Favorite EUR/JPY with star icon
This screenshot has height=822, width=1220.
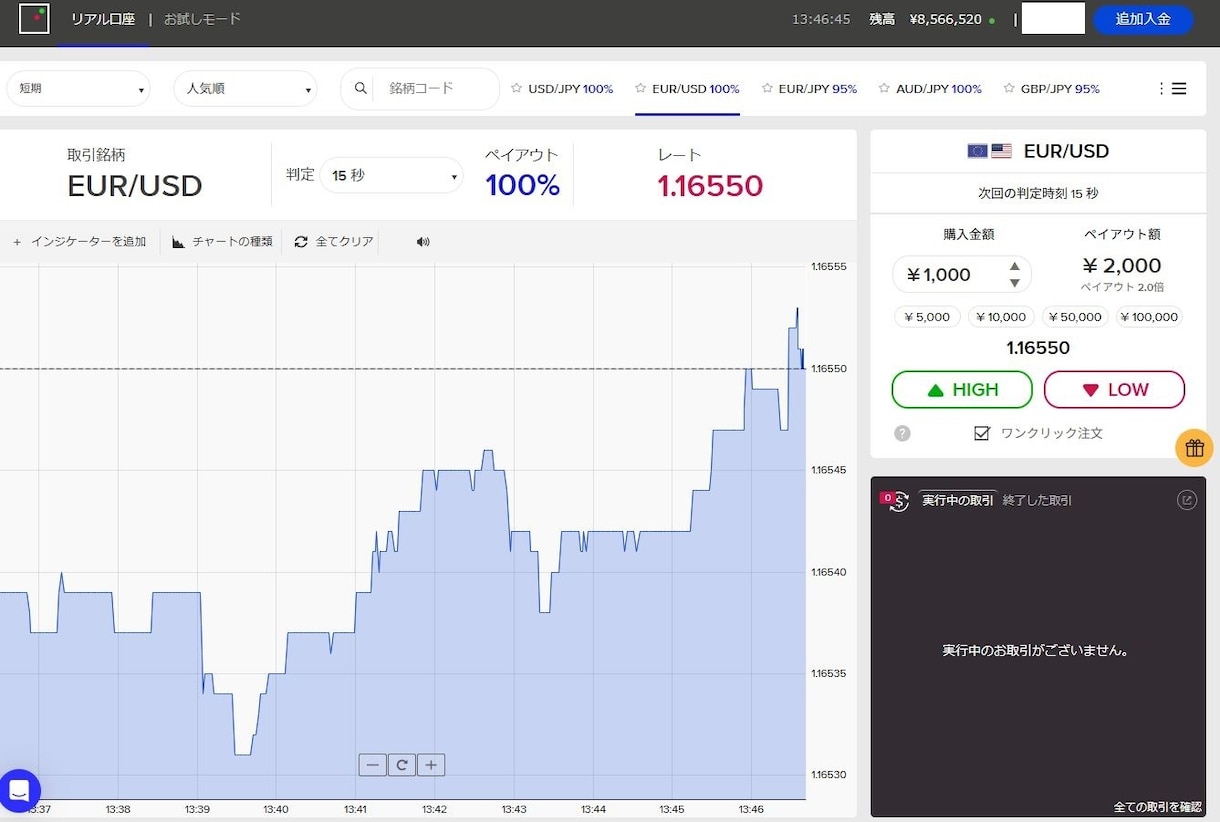[767, 88]
